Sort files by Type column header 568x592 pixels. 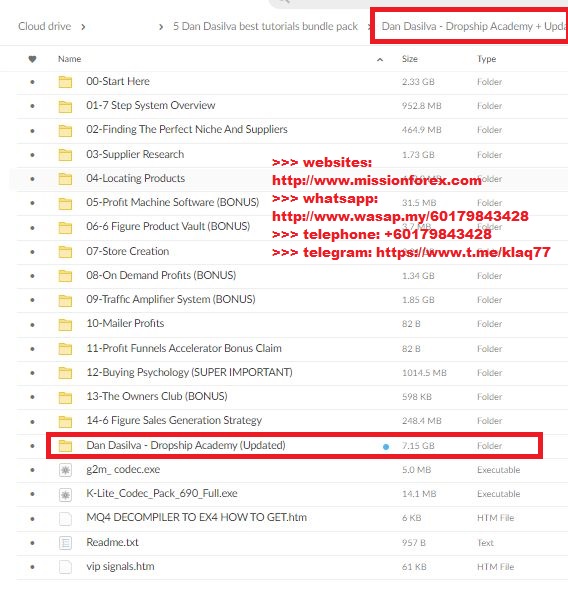click(486, 59)
